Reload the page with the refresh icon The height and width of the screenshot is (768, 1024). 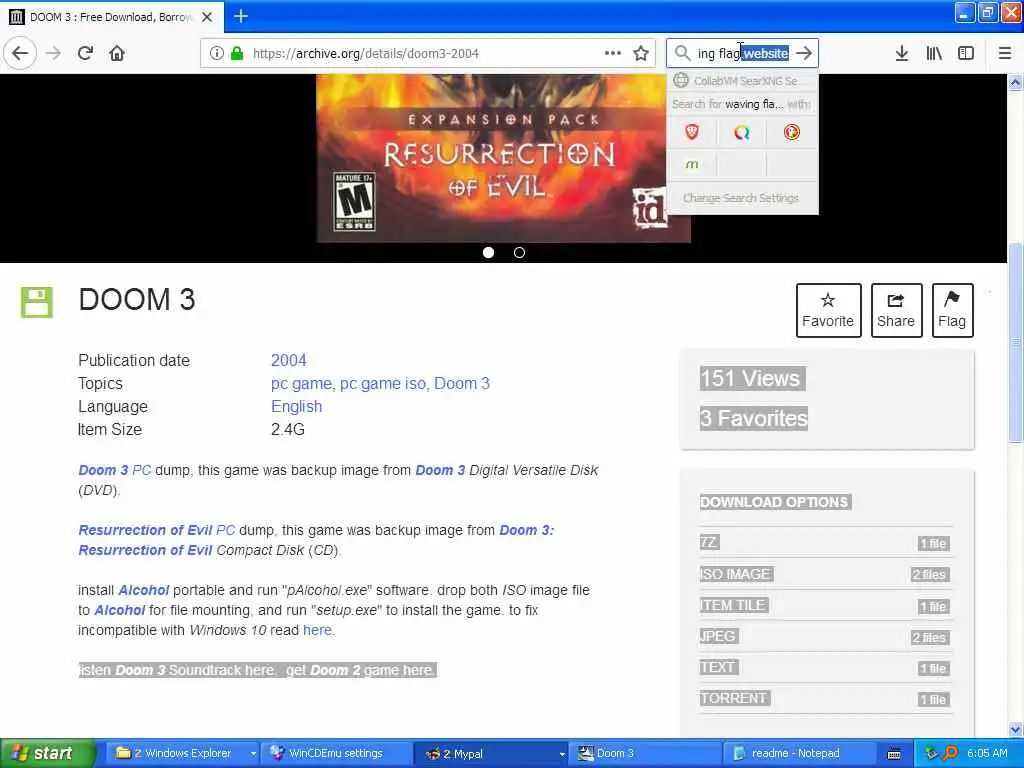[x=85, y=53]
